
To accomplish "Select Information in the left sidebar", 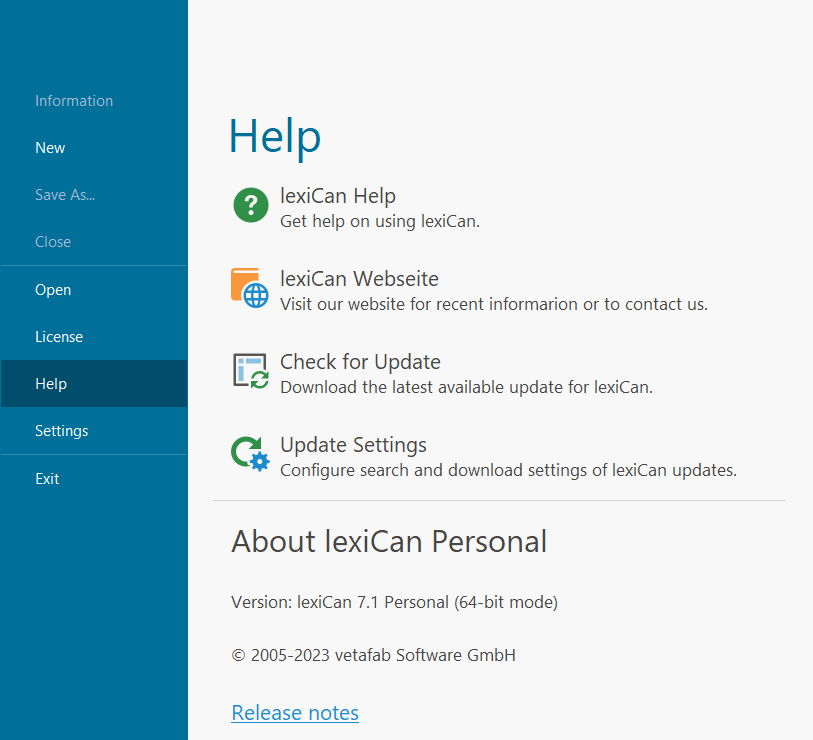I will 74,101.
